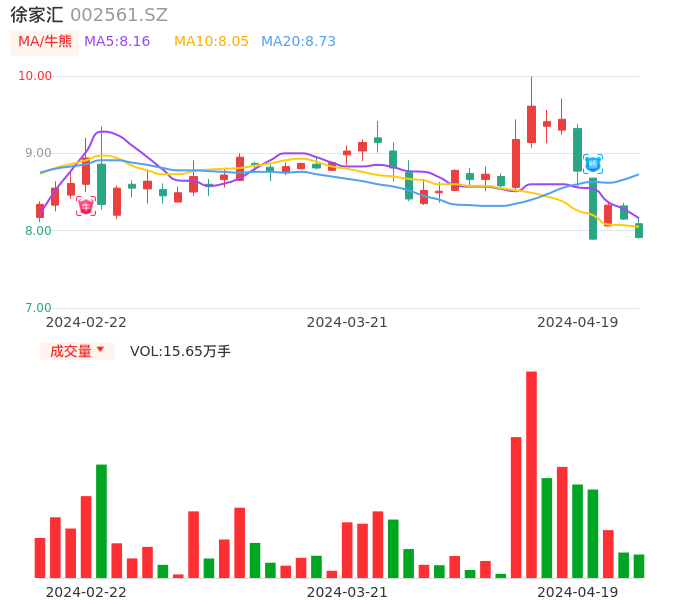Image resolution: width=686 pixels, height=606 pixels.
Task: Open the 成交量 indicator dropdown
Action: point(77,351)
